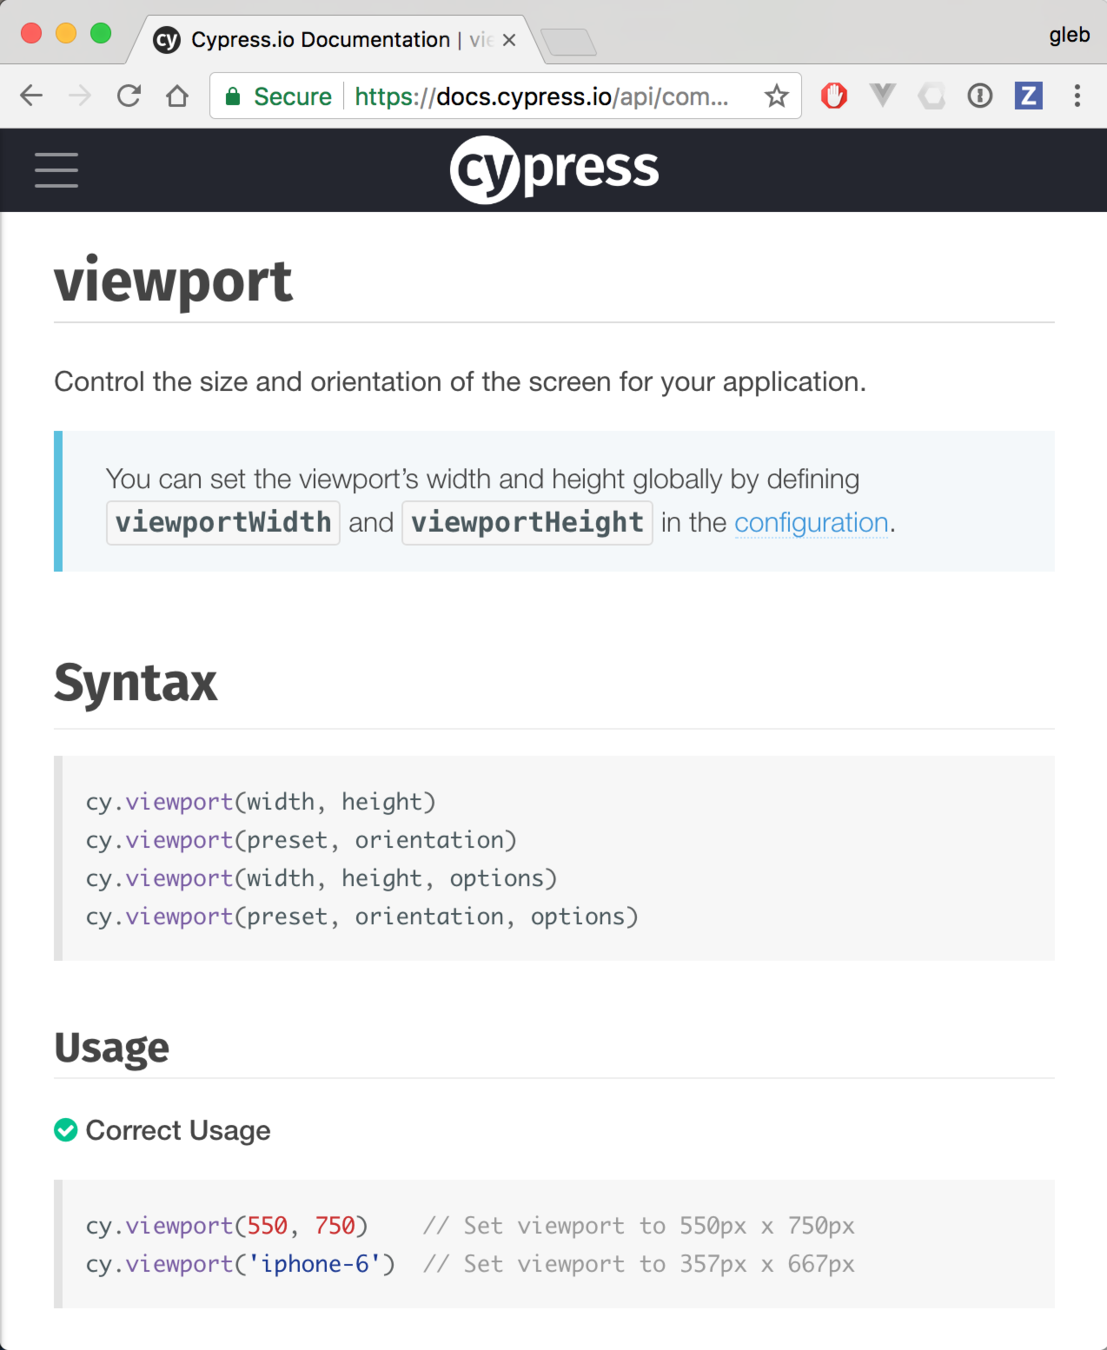Reload the page with refresh icon
The width and height of the screenshot is (1107, 1350).
tap(129, 96)
